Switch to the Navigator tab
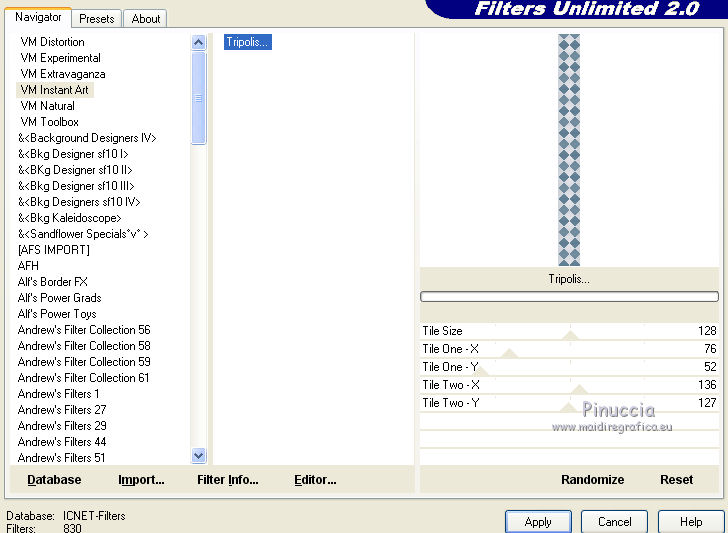This screenshot has width=728, height=533. [x=38, y=18]
